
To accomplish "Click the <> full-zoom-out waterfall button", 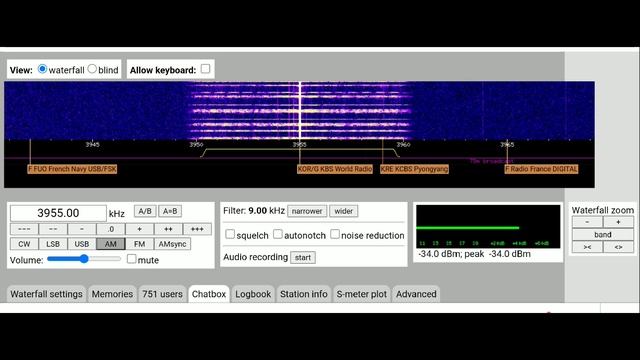I will click(618, 247).
